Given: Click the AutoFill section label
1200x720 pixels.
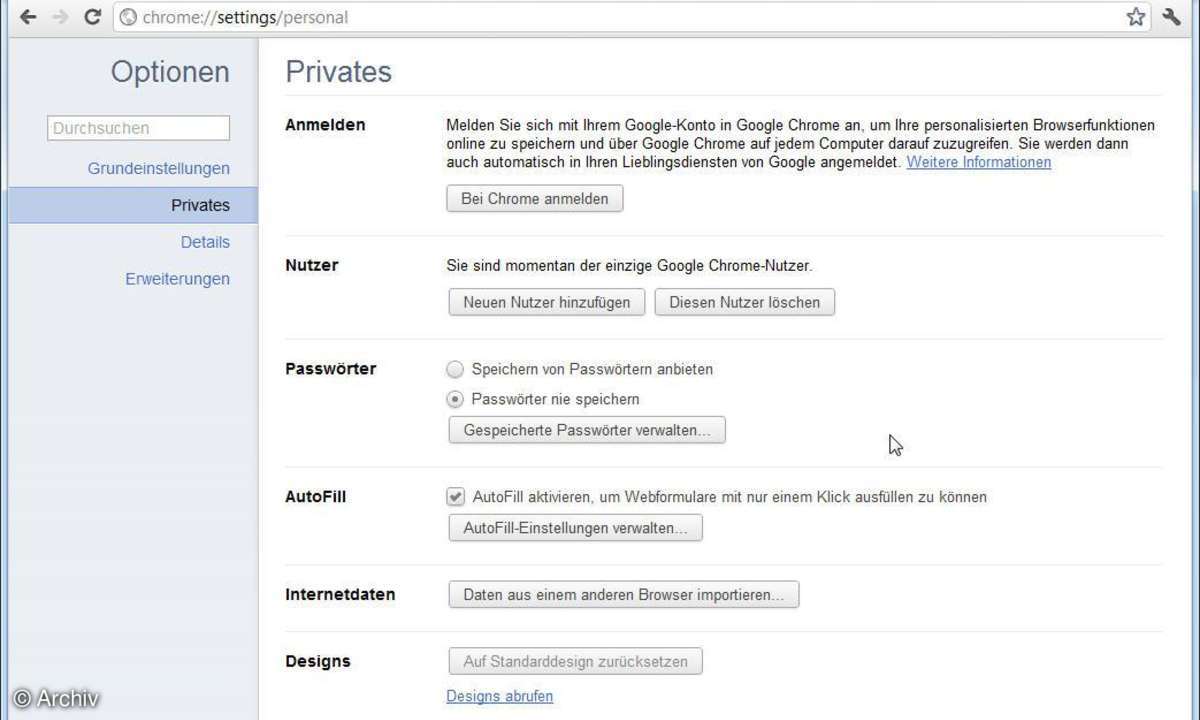Looking at the screenshot, I should [316, 496].
